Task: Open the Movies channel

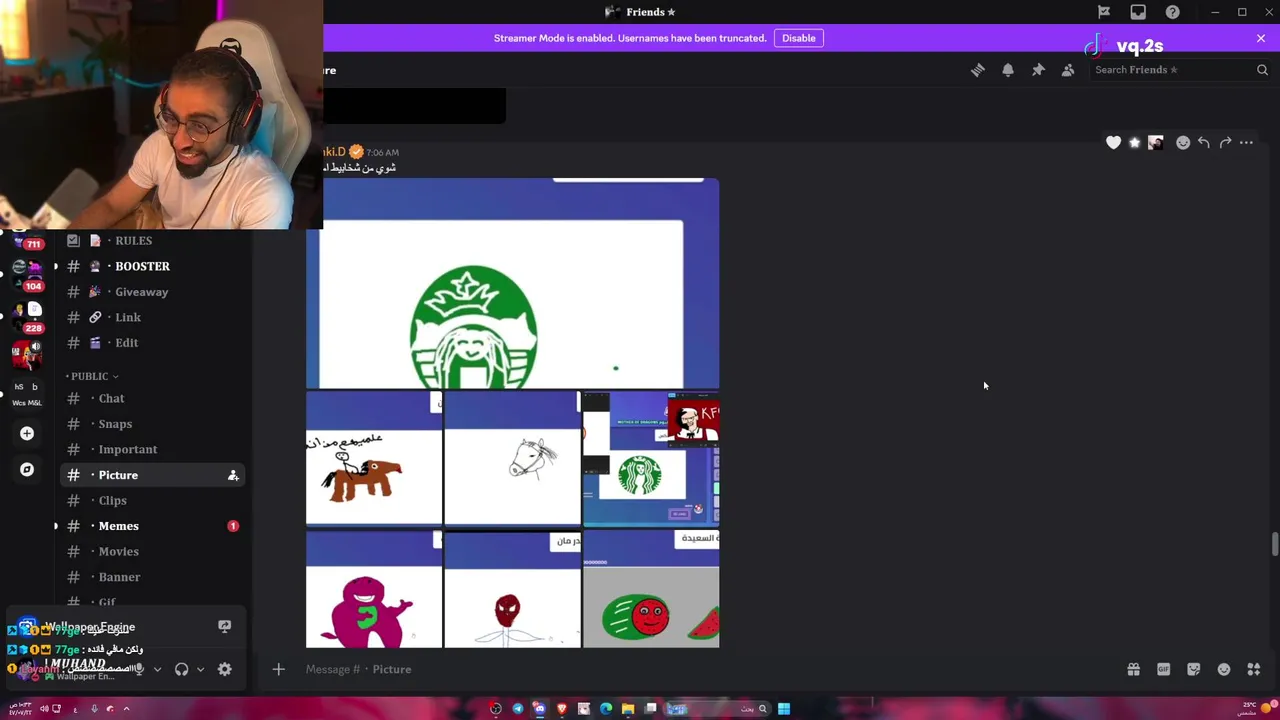Action: point(150,551)
